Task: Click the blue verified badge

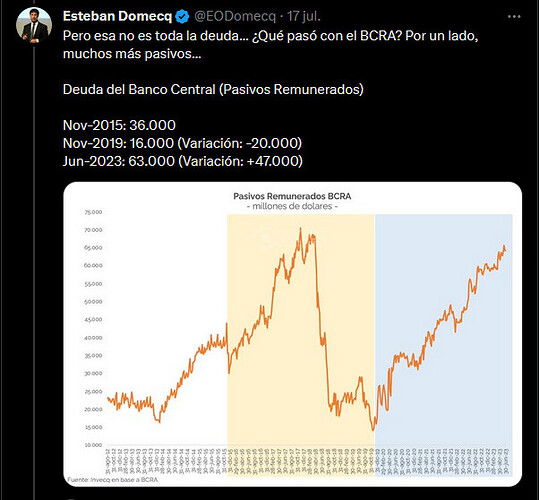Action: click(x=182, y=16)
